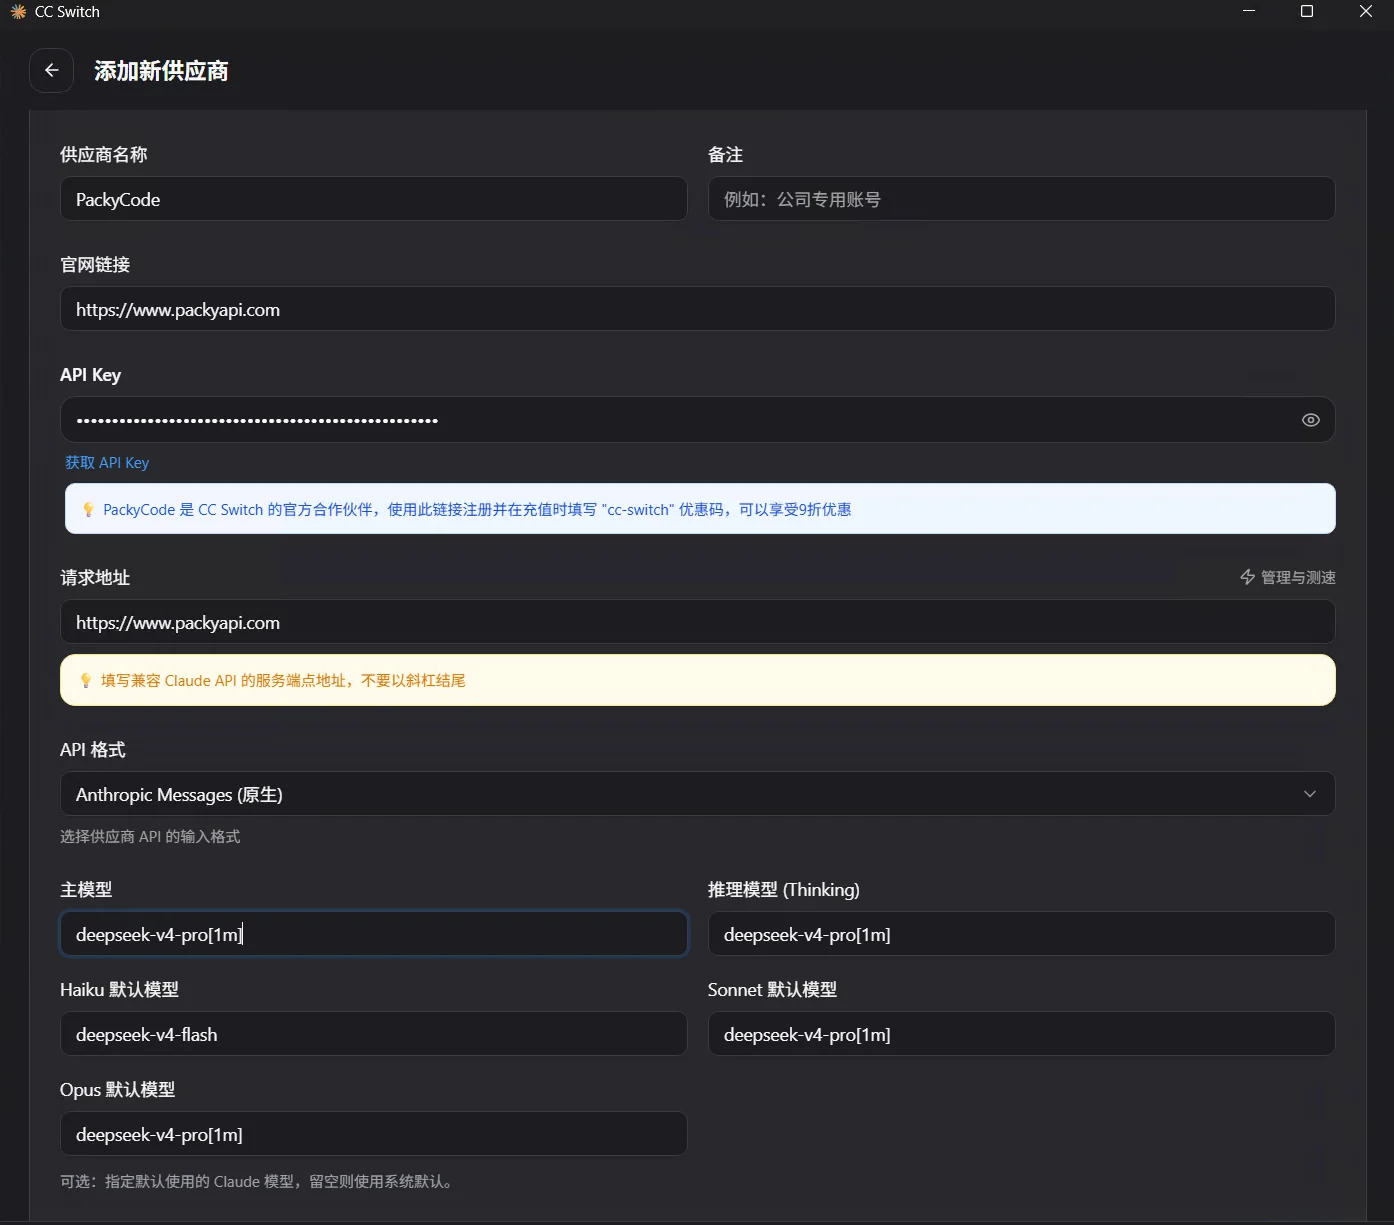Edit the 推理模型 (Thinking) field
Screen dimensions: 1394x1225
1021,934
